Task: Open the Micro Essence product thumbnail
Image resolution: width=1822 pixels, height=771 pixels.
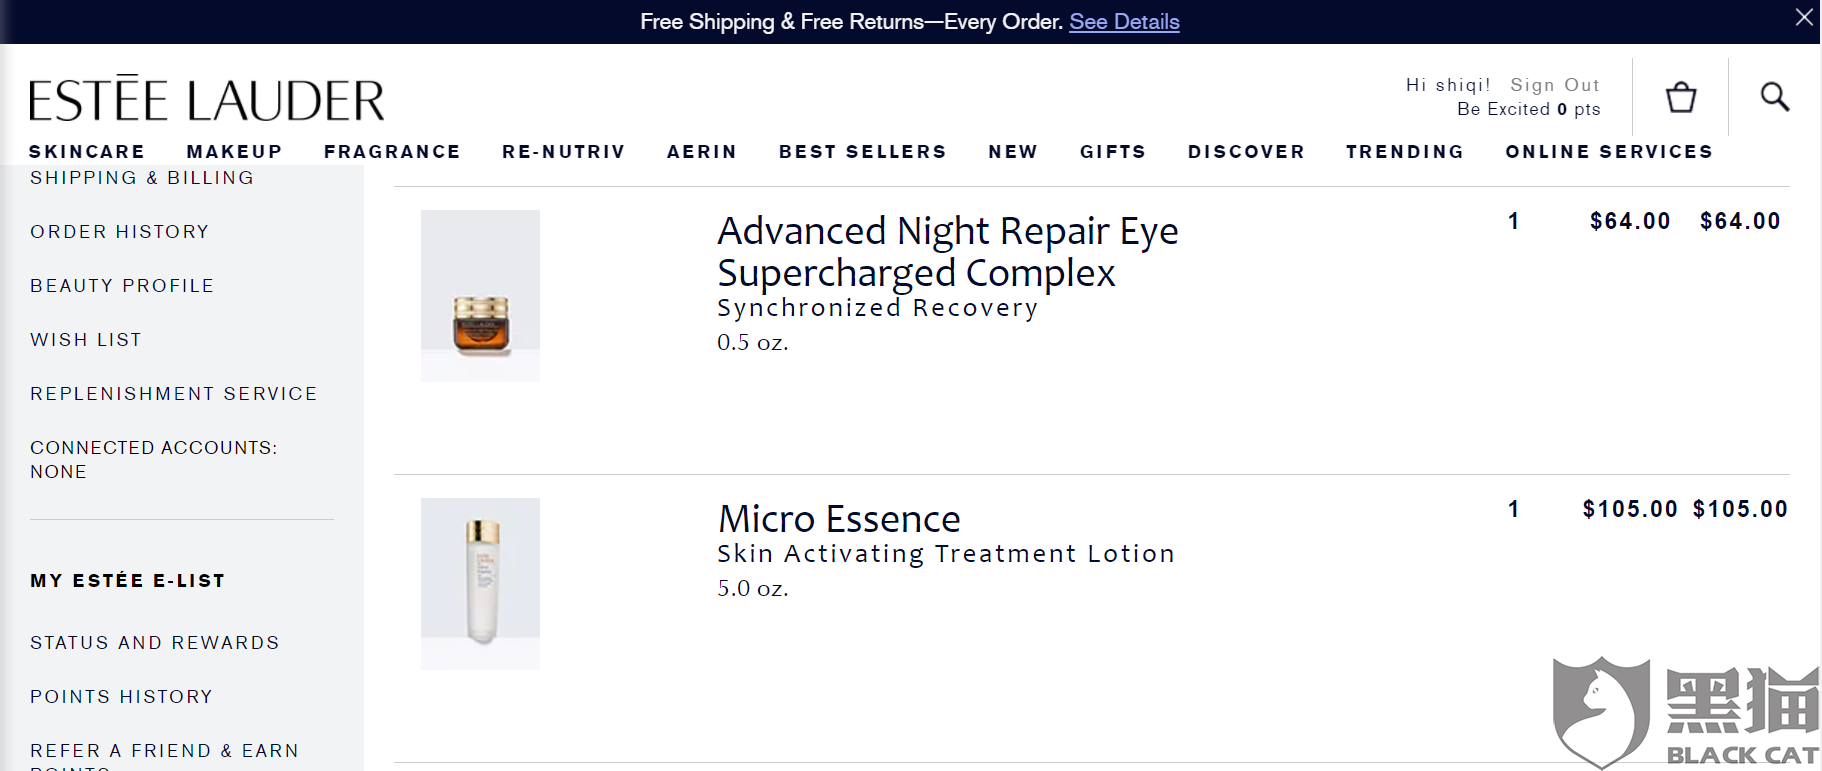Action: [480, 584]
